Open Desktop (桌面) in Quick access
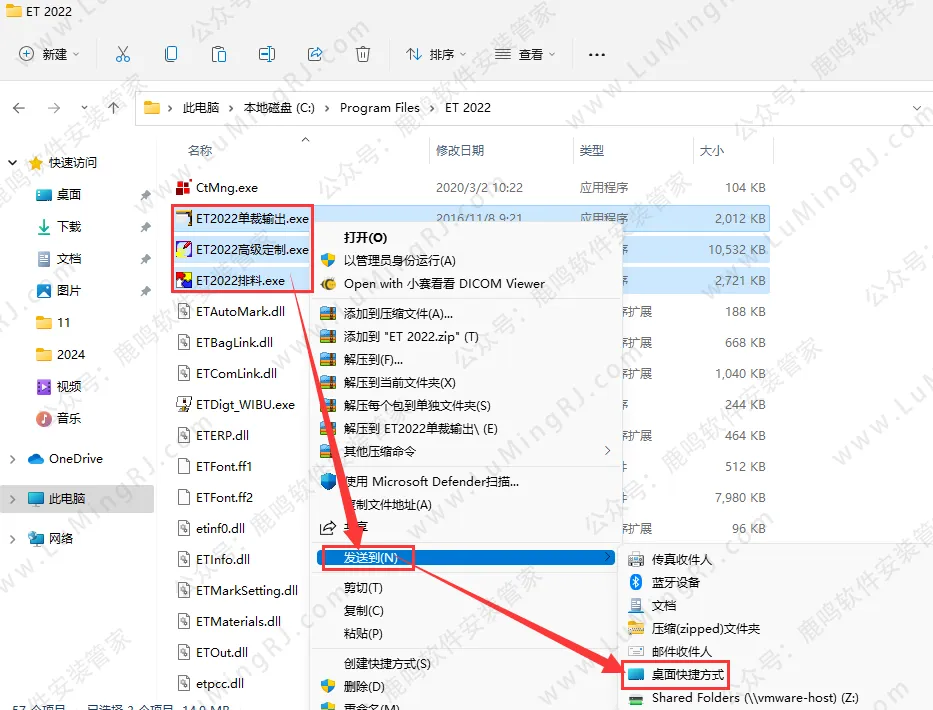Screen dimensions: 933x710 tap(69, 195)
